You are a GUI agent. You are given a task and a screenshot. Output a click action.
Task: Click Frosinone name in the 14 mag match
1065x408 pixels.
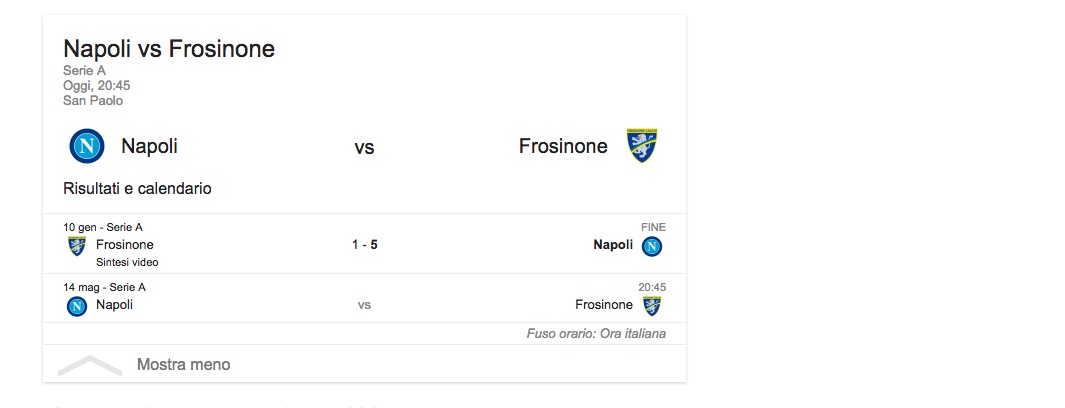point(604,305)
